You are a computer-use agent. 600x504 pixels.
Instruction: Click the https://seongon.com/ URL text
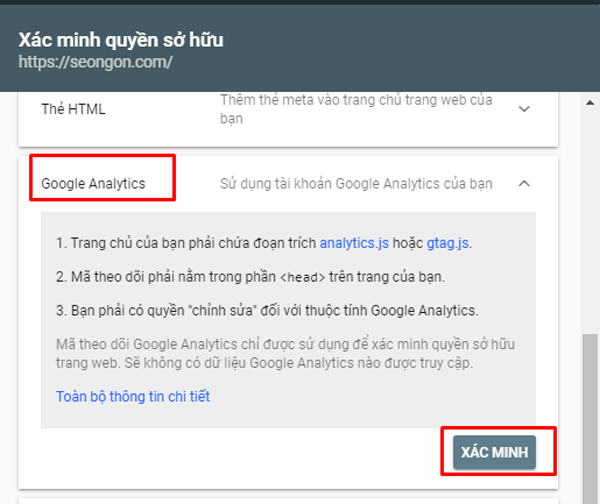coord(95,62)
